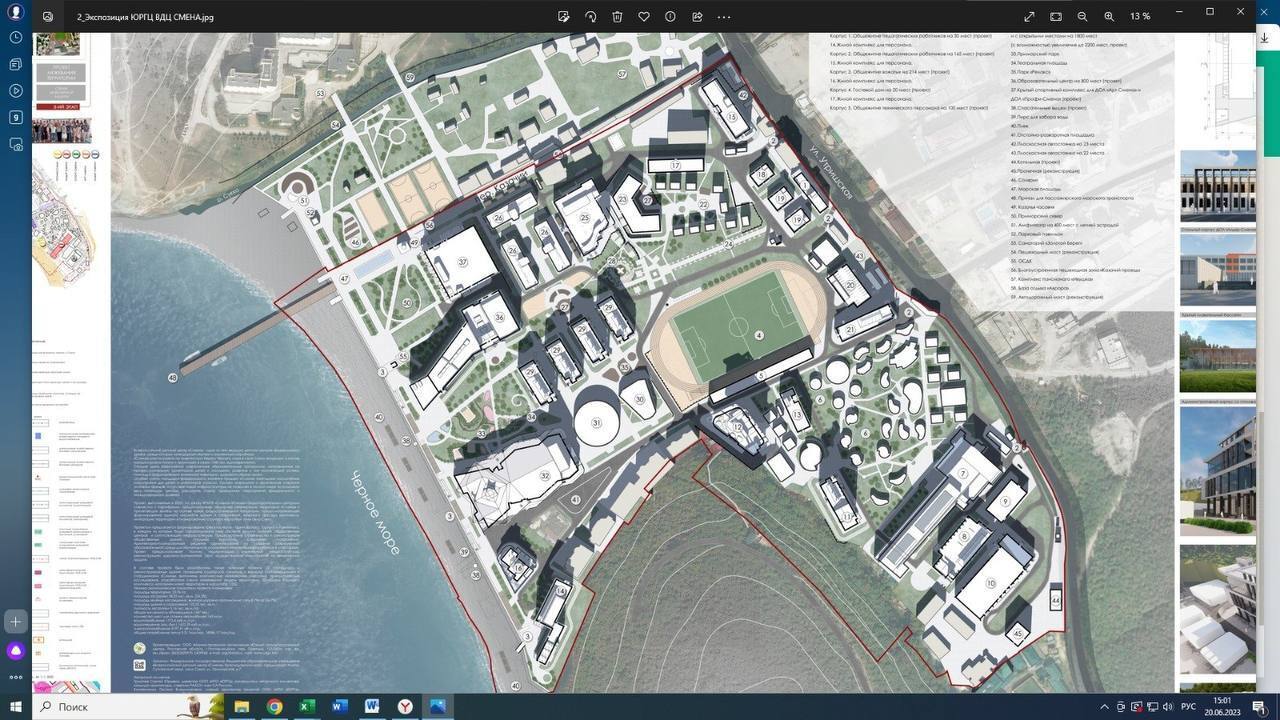Image resolution: width=1280 pixels, height=720 pixels.
Task: Open the video play icon in the sidebar
Action: click(x=16, y=91)
